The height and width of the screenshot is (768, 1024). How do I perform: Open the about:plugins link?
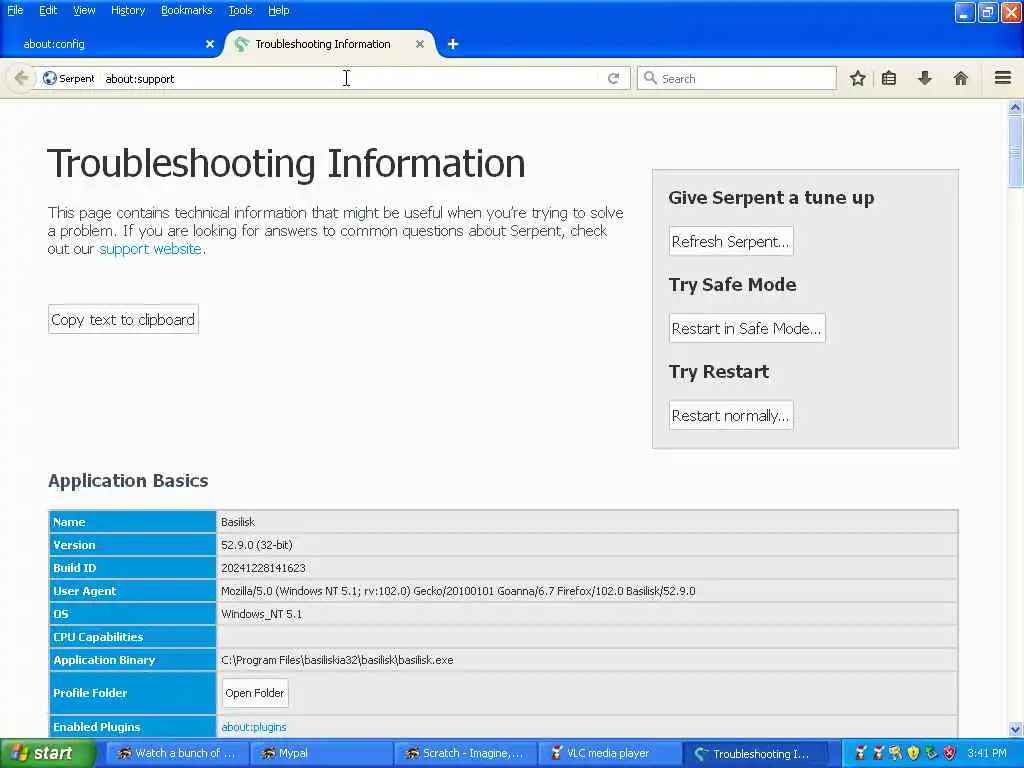click(254, 727)
